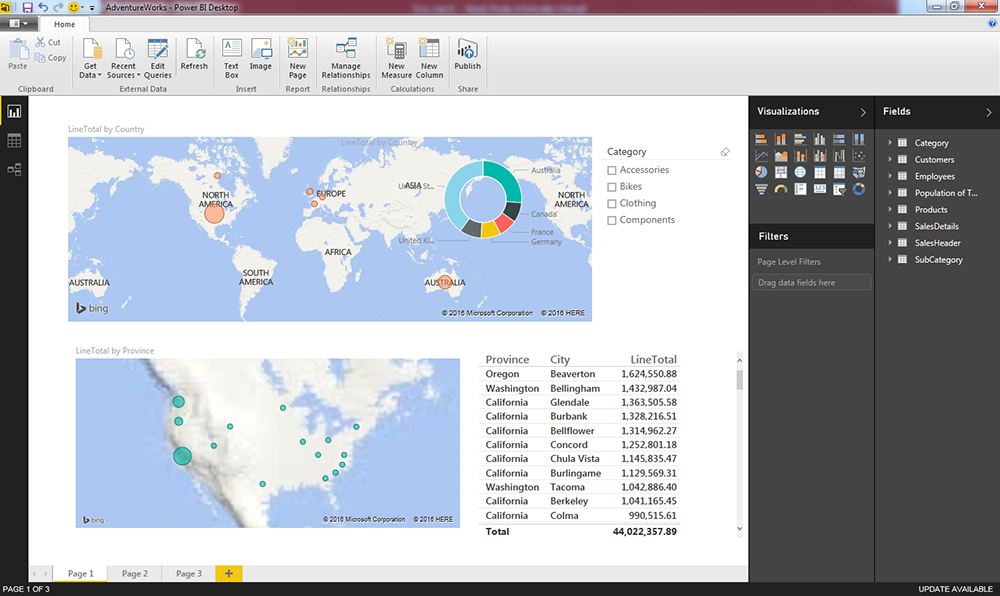The width and height of the screenshot is (1000, 596).
Task: Expand the Category table in Fields
Action: click(x=890, y=143)
